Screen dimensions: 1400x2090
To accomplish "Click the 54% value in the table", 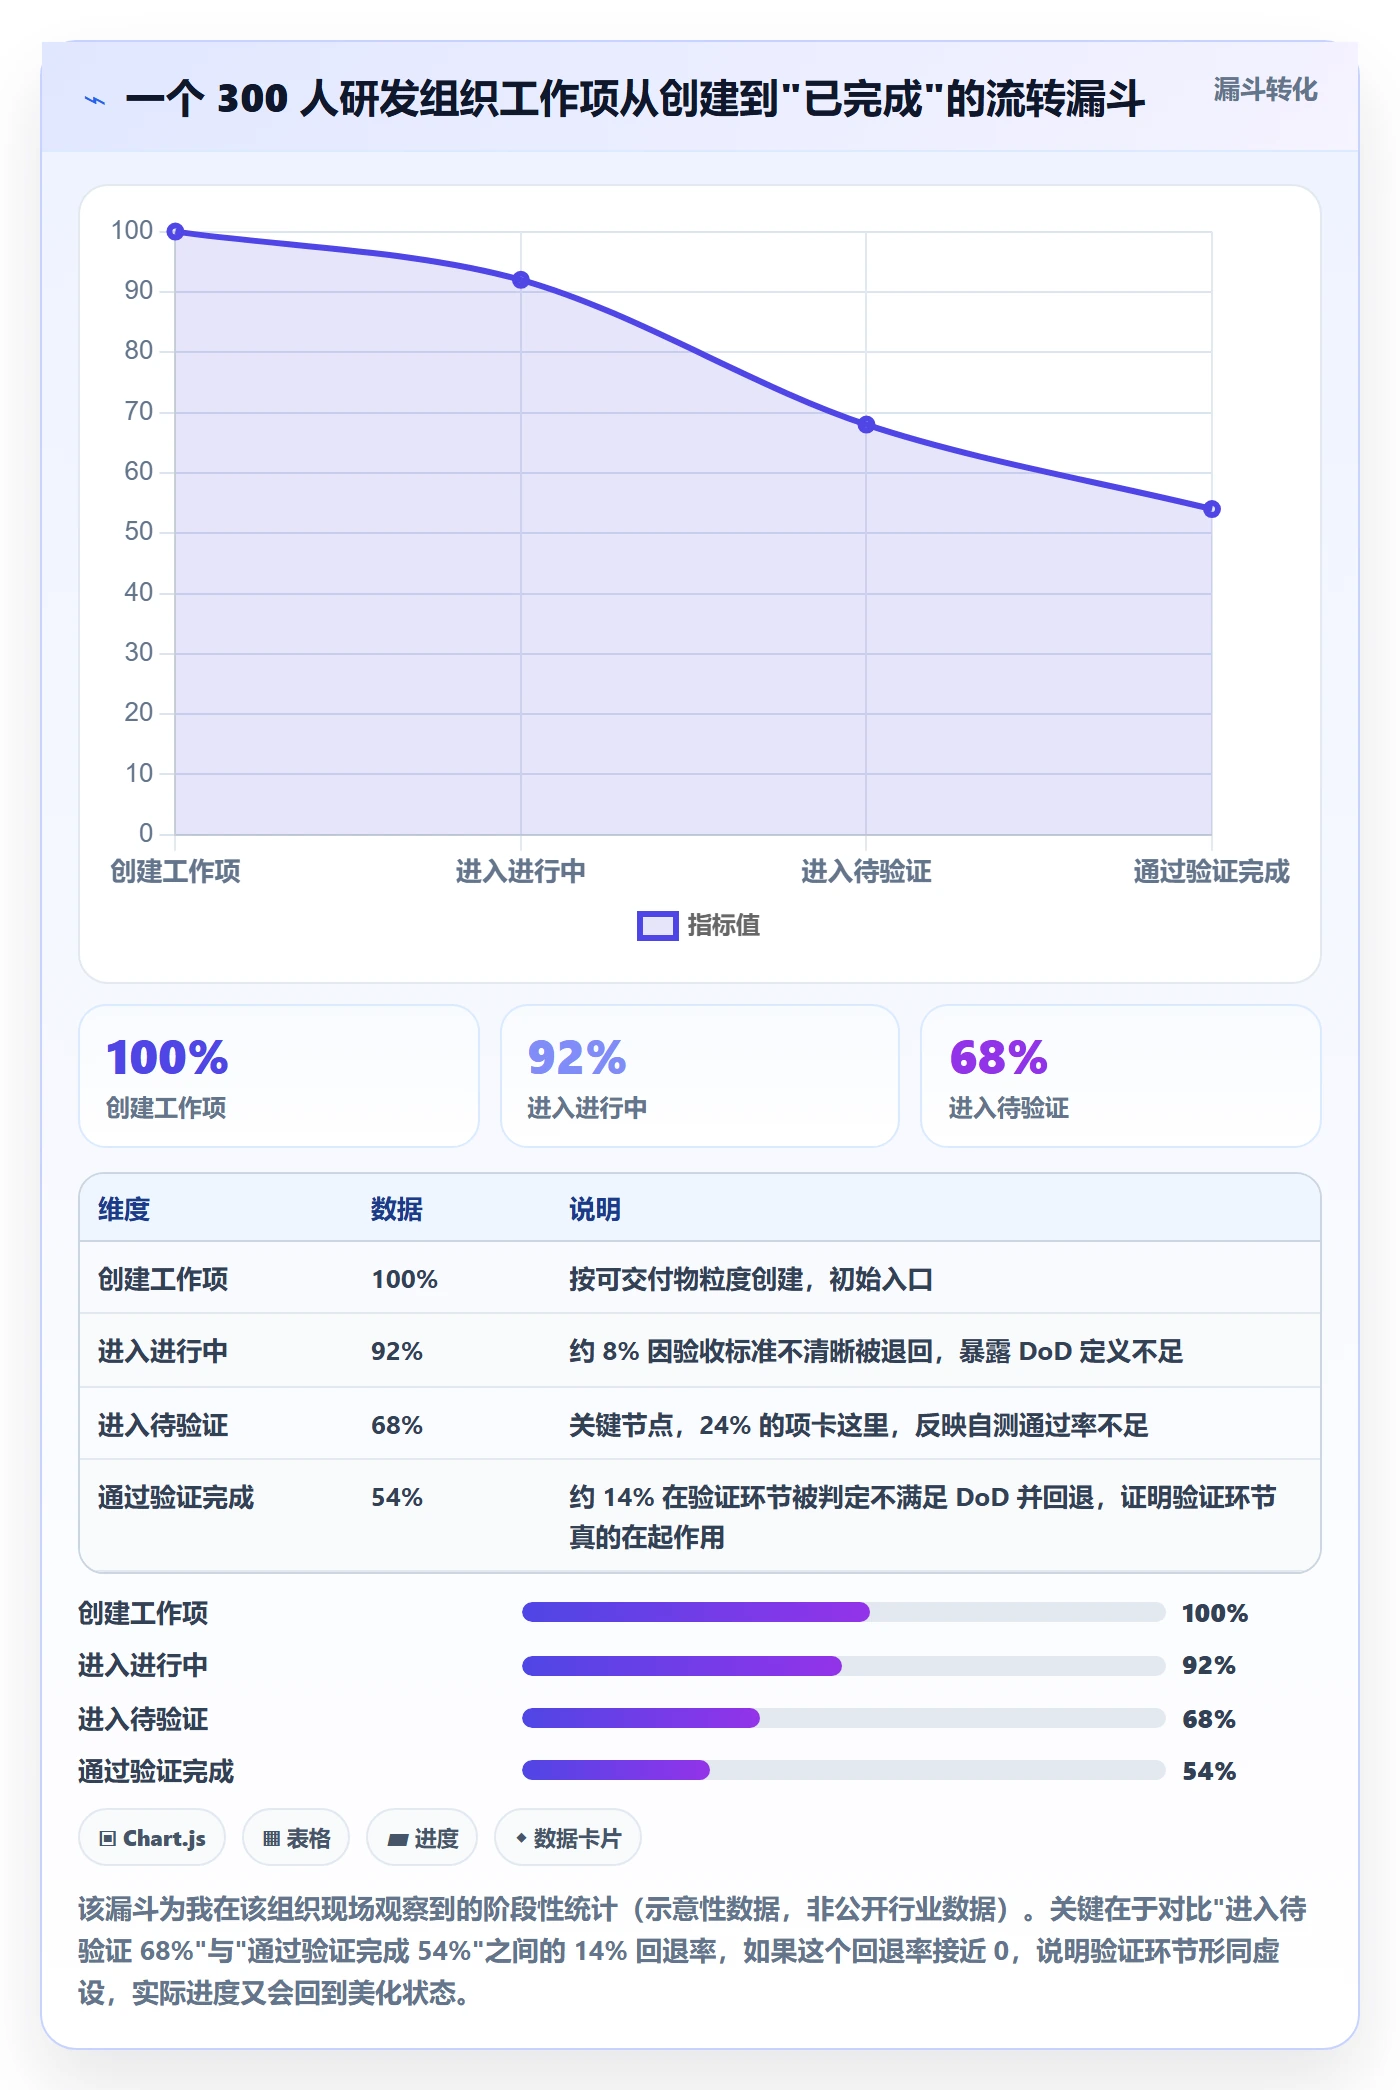I will (x=397, y=1497).
